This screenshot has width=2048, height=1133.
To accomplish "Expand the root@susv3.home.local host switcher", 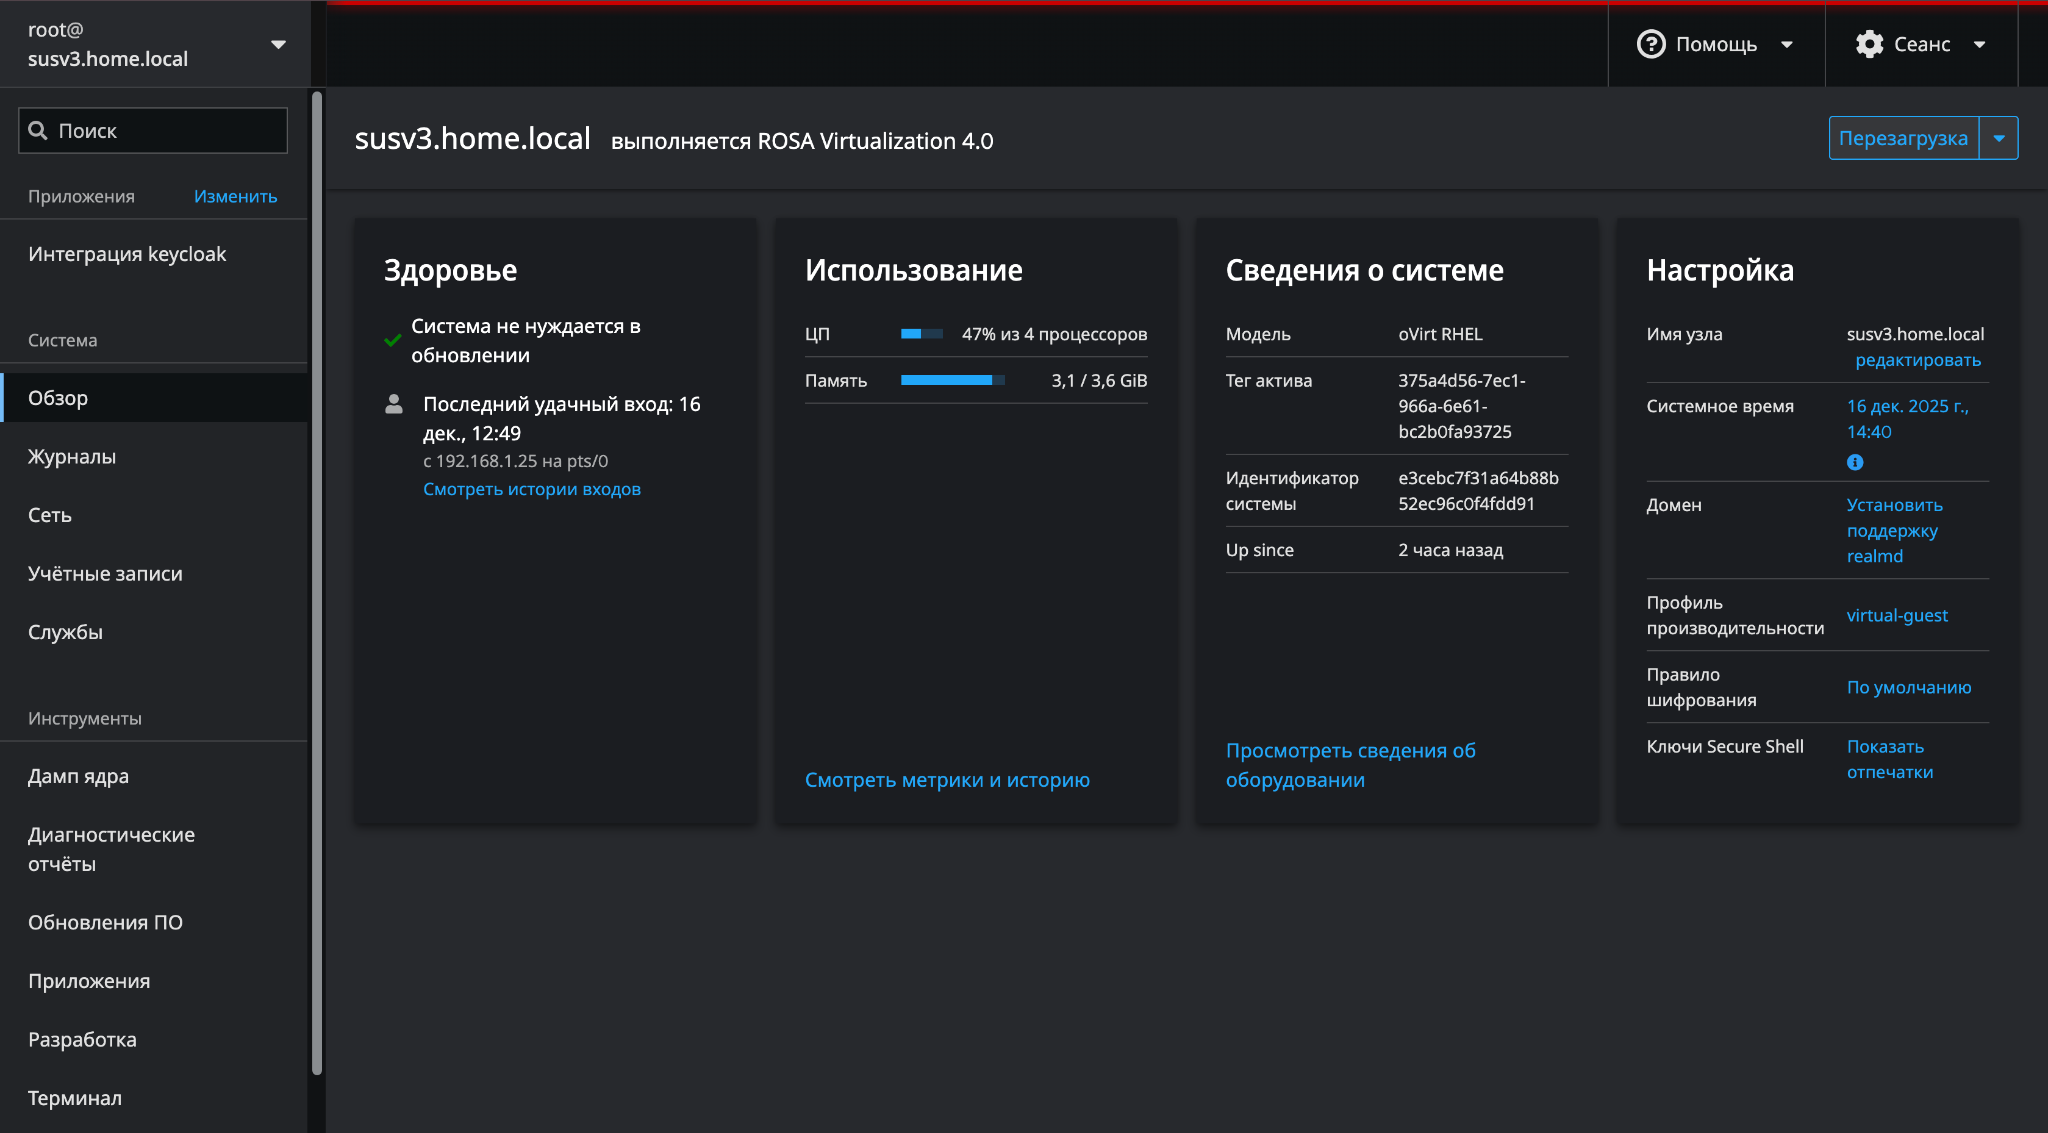I will [278, 44].
